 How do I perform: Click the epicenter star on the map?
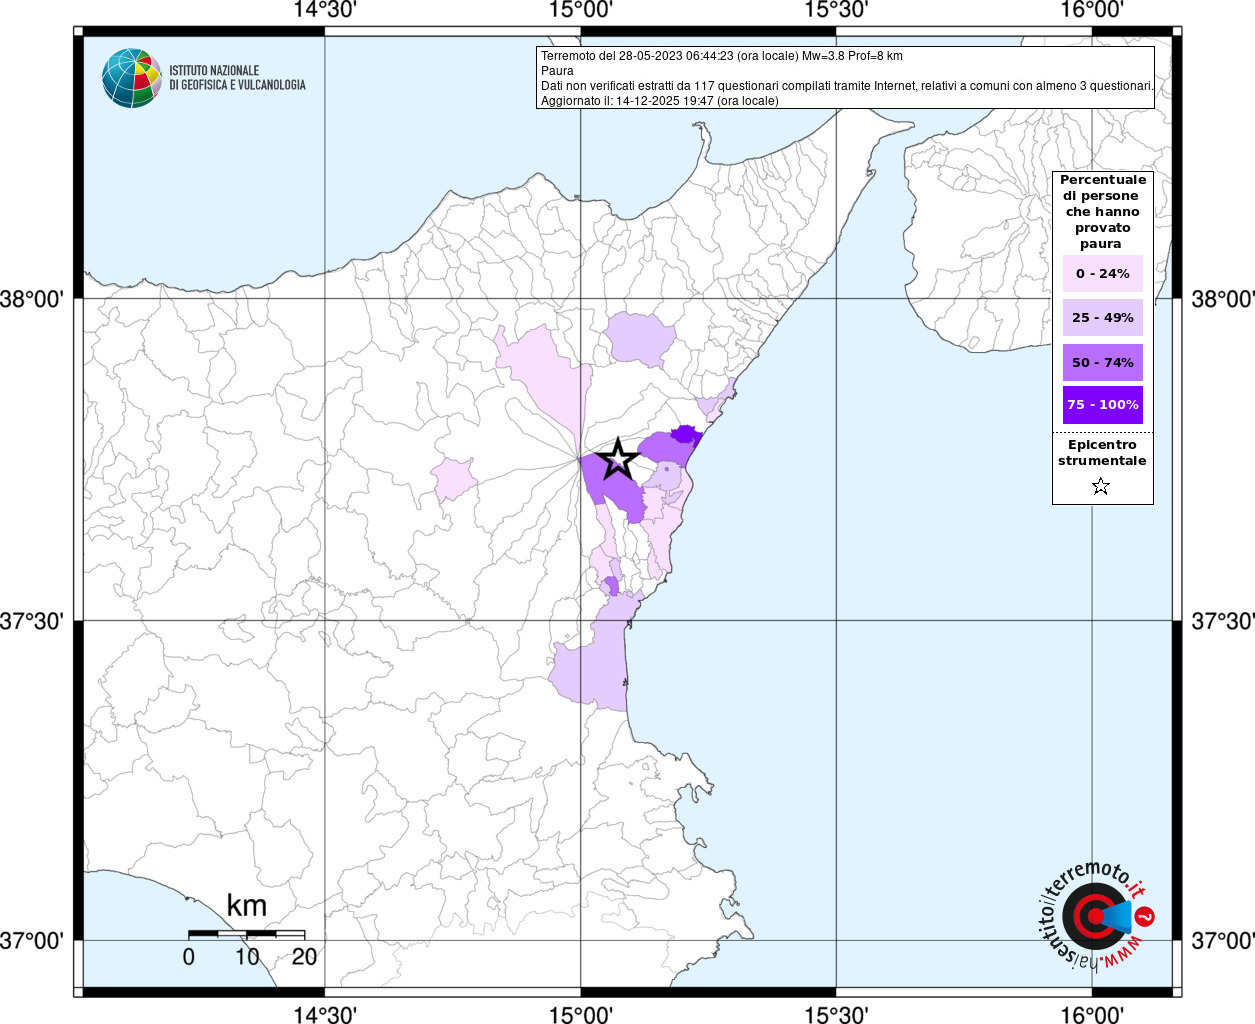[618, 459]
